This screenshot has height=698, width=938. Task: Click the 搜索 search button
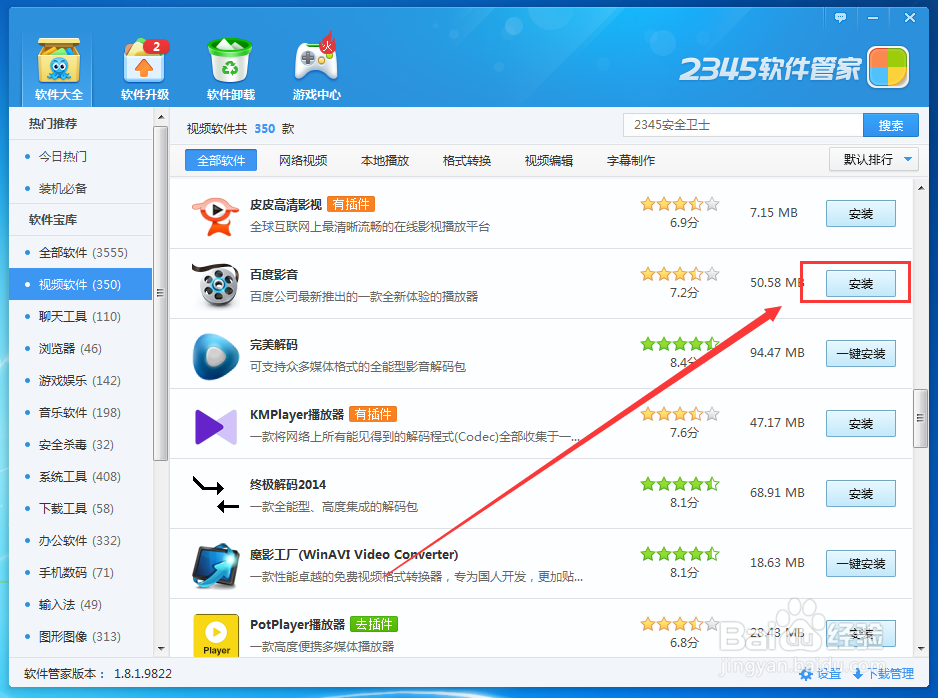[x=891, y=125]
